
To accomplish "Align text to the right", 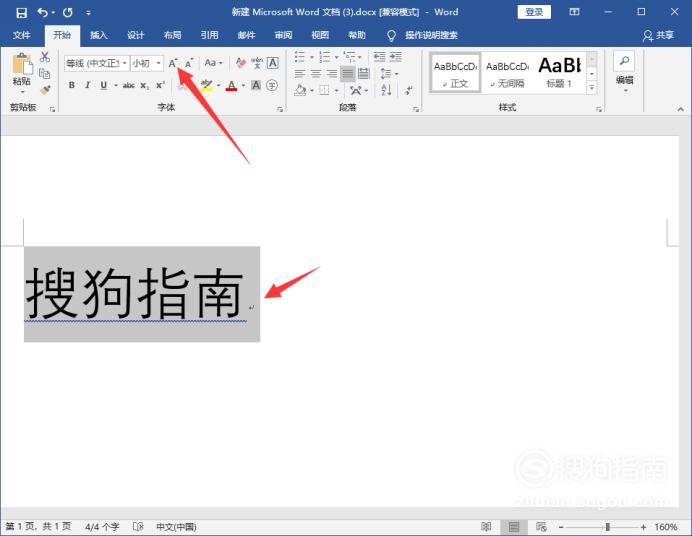I will pyautogui.click(x=332, y=73).
